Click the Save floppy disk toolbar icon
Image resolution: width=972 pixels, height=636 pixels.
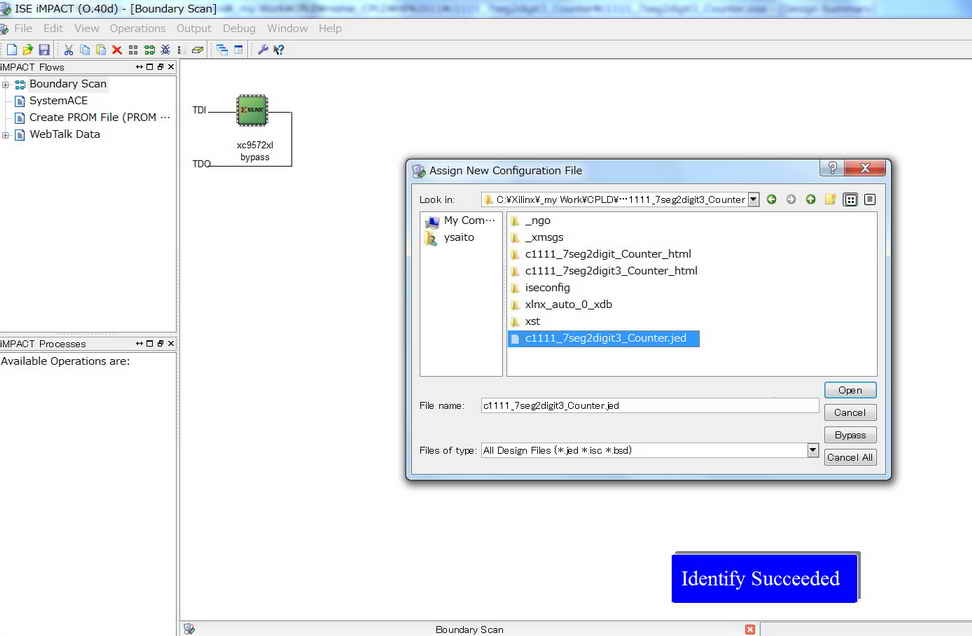[44, 50]
